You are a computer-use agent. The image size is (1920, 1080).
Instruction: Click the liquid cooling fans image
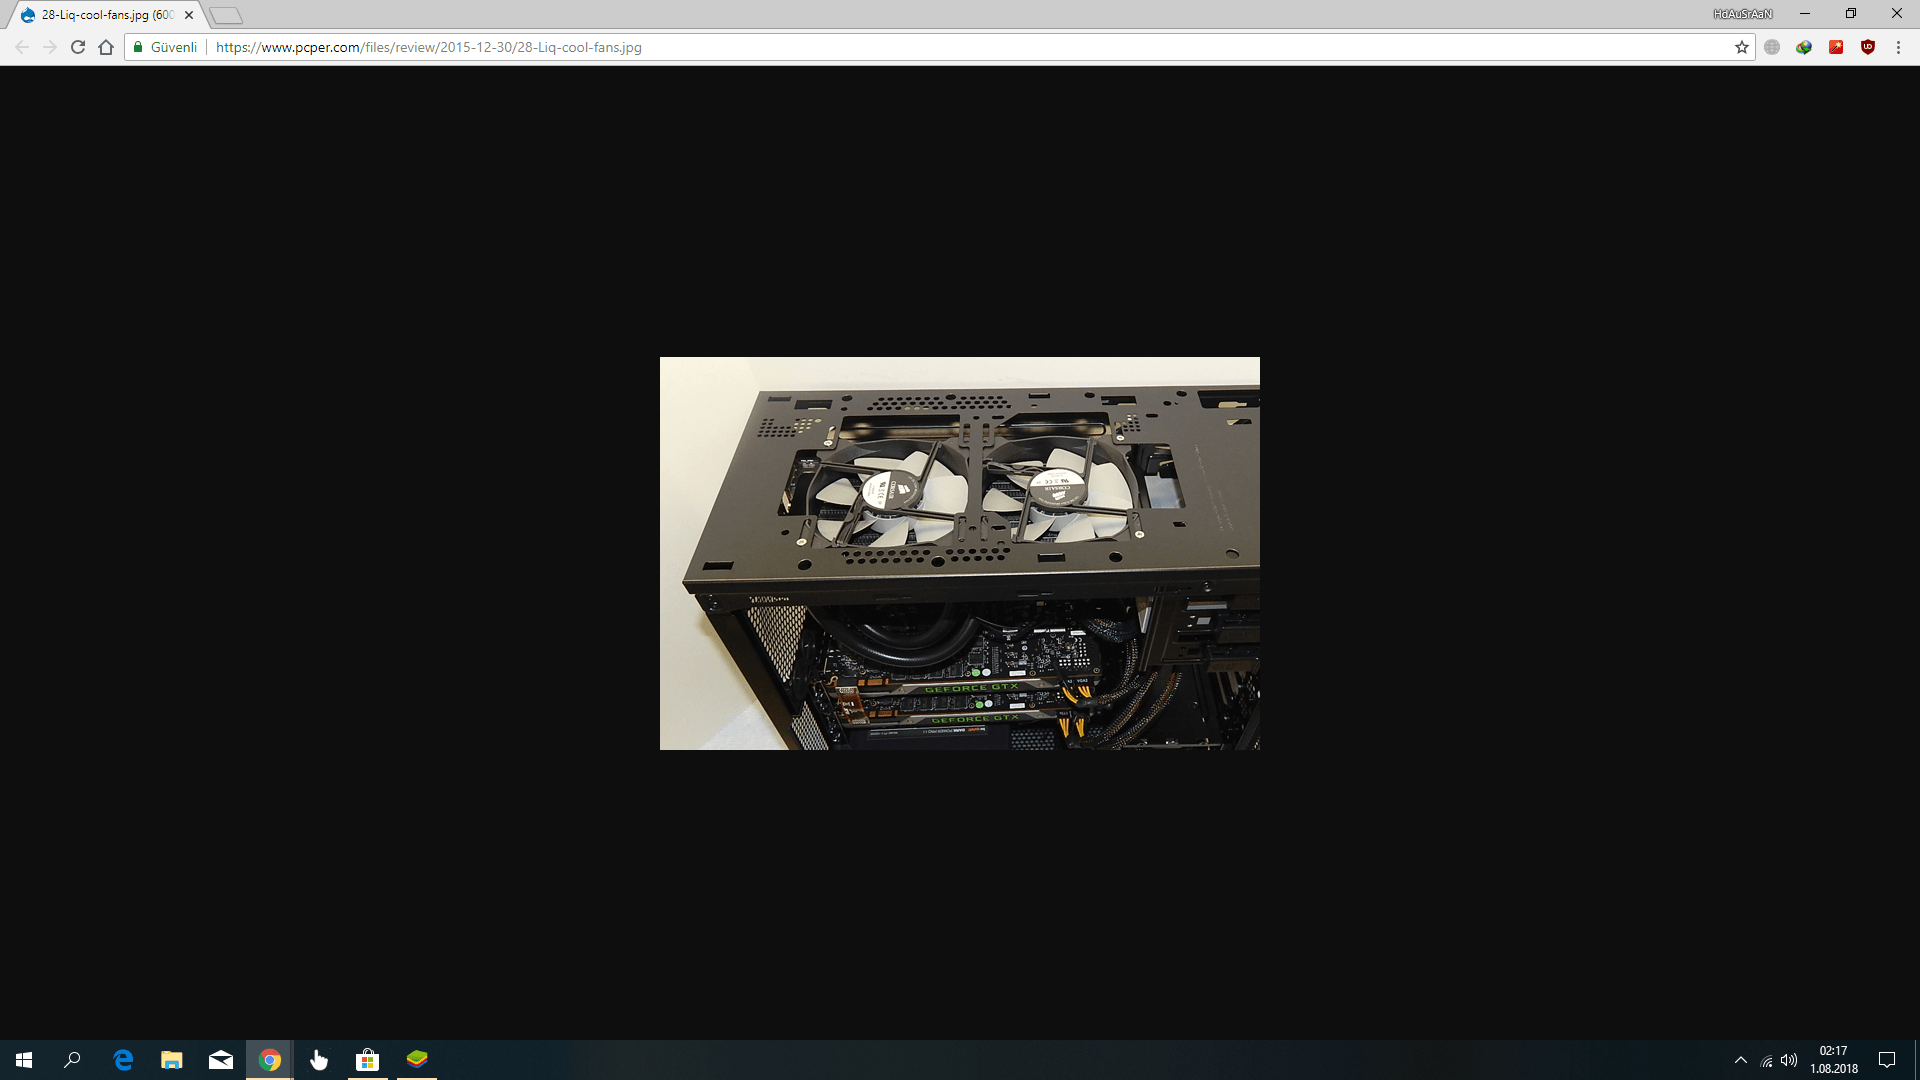[x=959, y=553]
